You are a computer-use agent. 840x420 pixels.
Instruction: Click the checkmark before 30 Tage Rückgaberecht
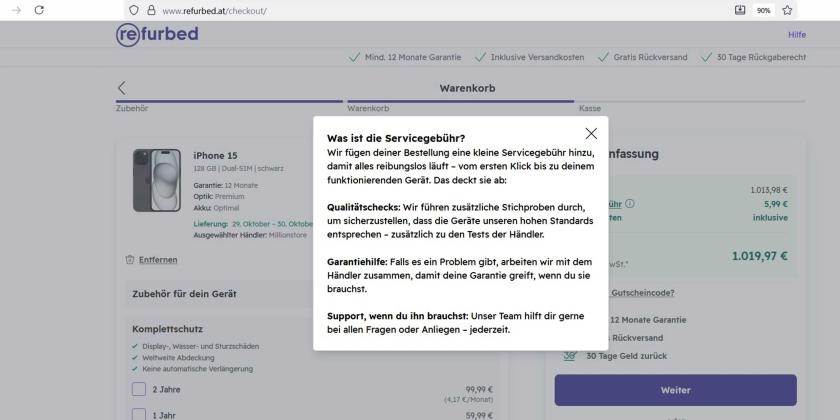[707, 57]
